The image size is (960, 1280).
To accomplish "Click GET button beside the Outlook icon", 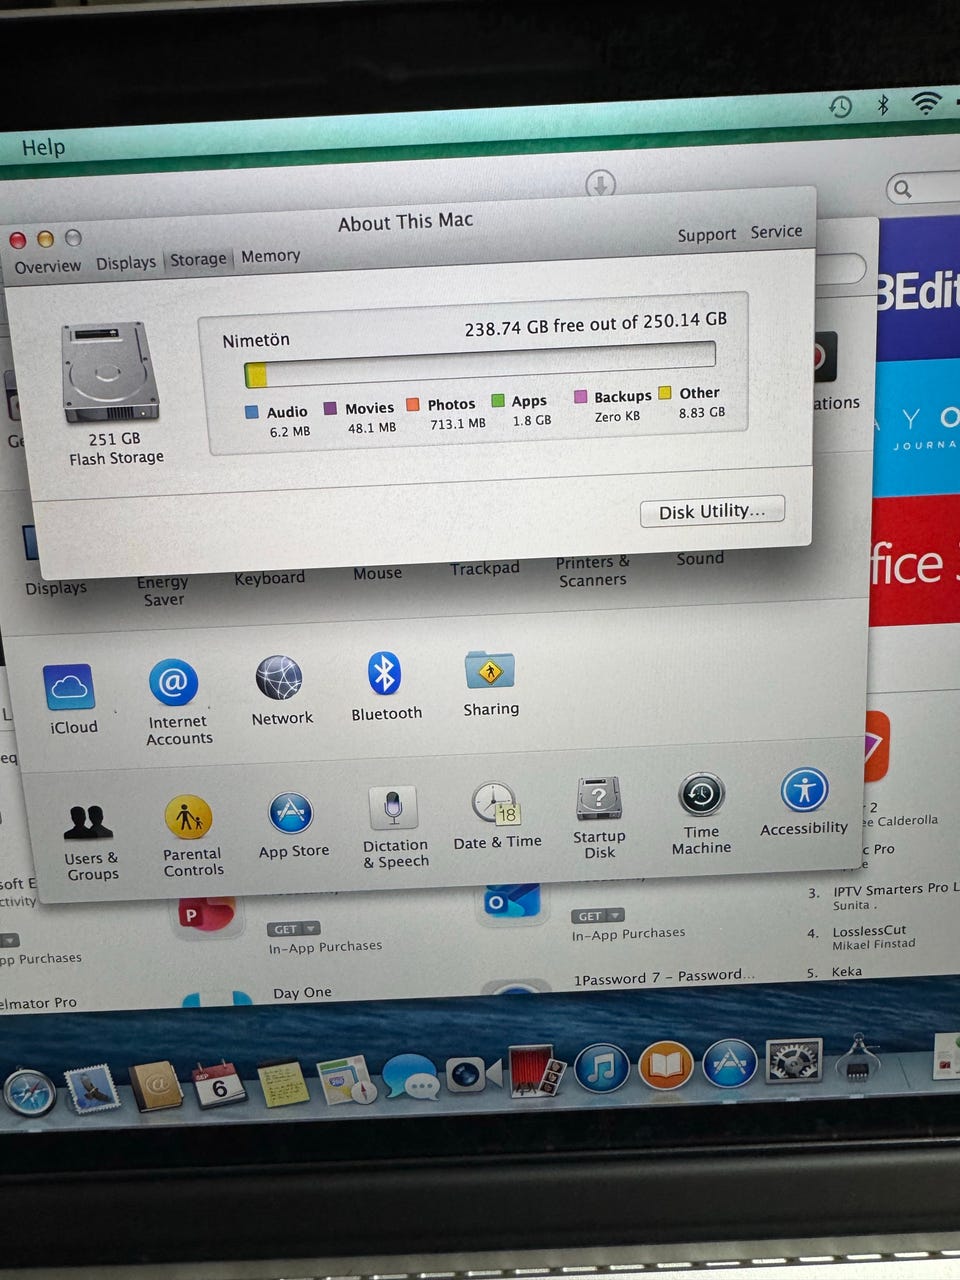I will (x=597, y=915).
